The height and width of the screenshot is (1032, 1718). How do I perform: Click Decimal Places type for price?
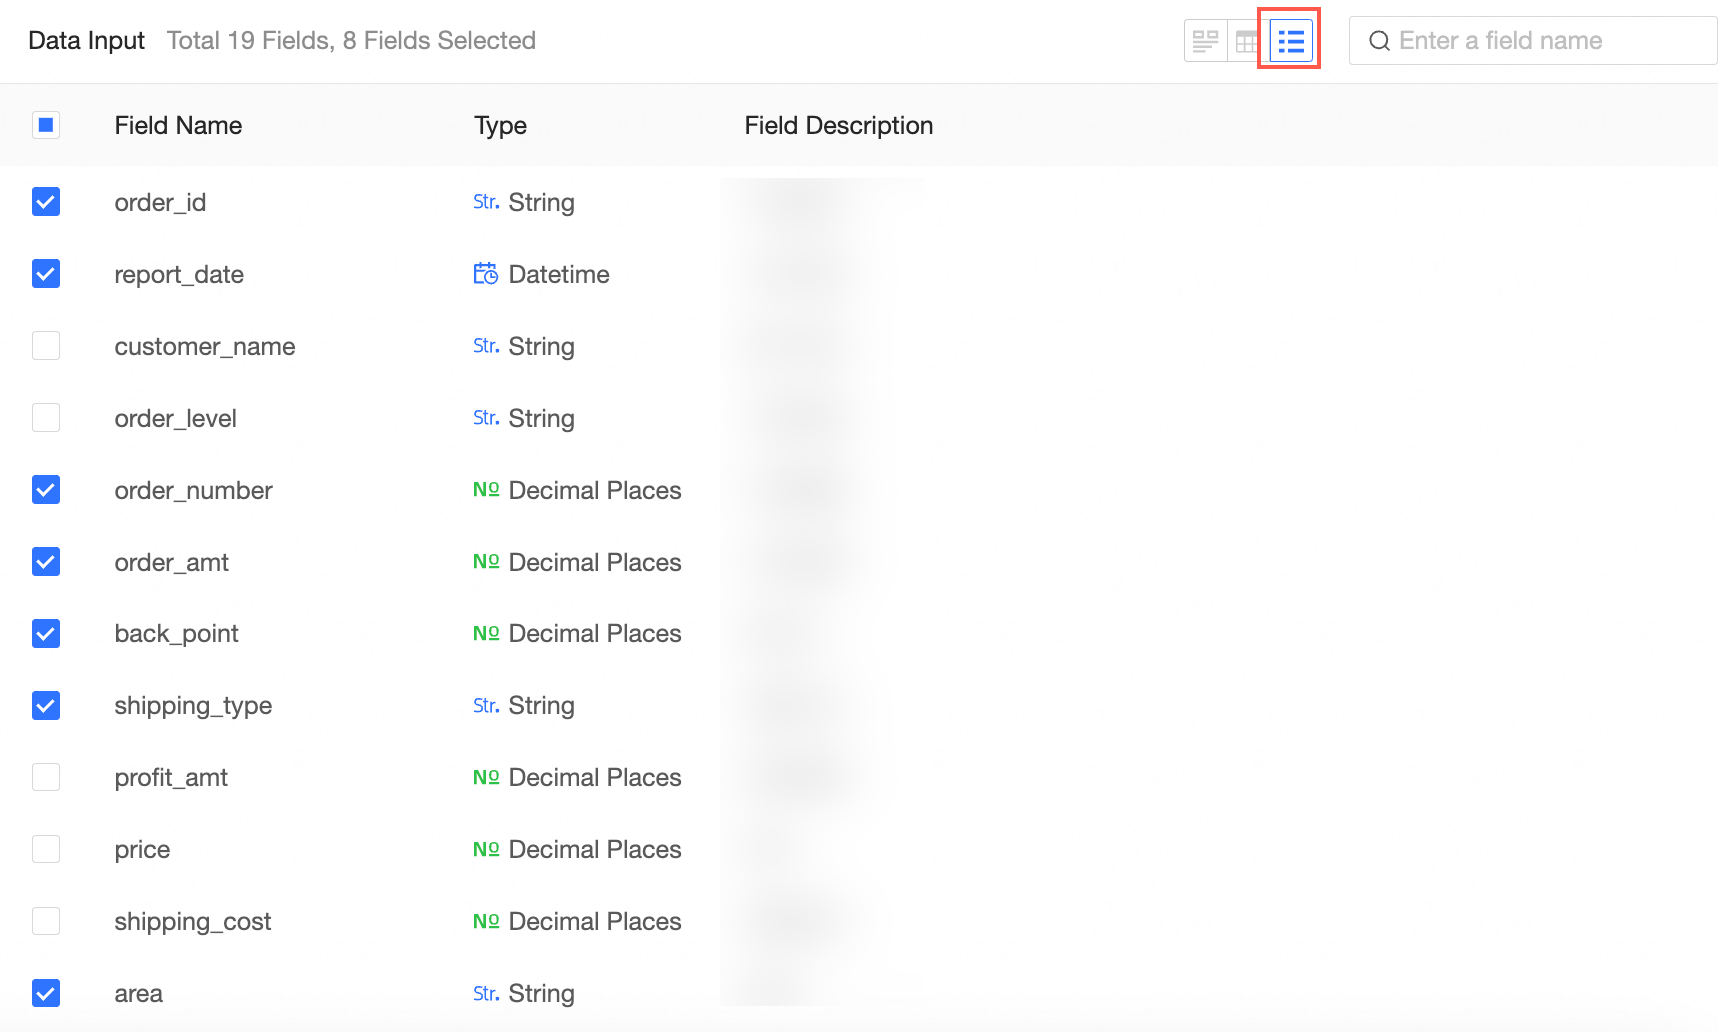[x=595, y=849]
